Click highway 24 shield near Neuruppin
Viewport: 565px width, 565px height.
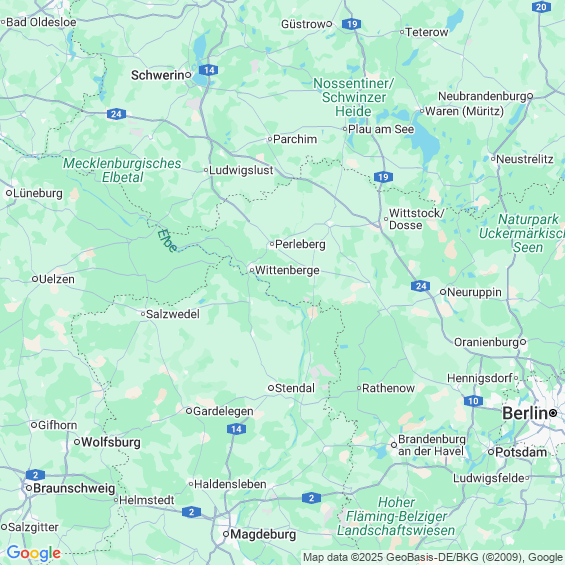coord(421,286)
